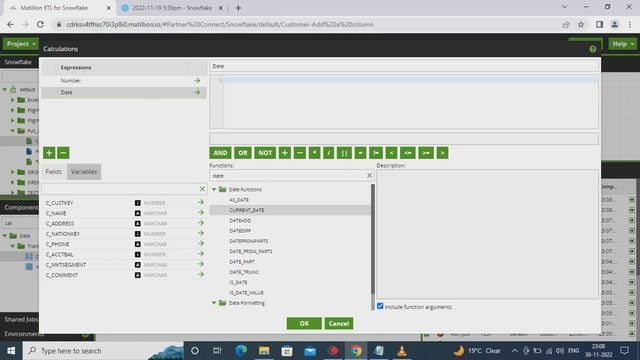Select the DATE_FROM_PARTS function
The height and width of the screenshot is (360, 640).
(x=251, y=251)
